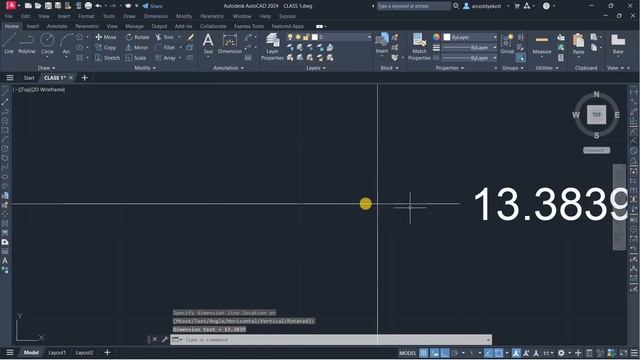Click the Group tool
The height and width of the screenshot is (360, 640).
pos(507,44)
